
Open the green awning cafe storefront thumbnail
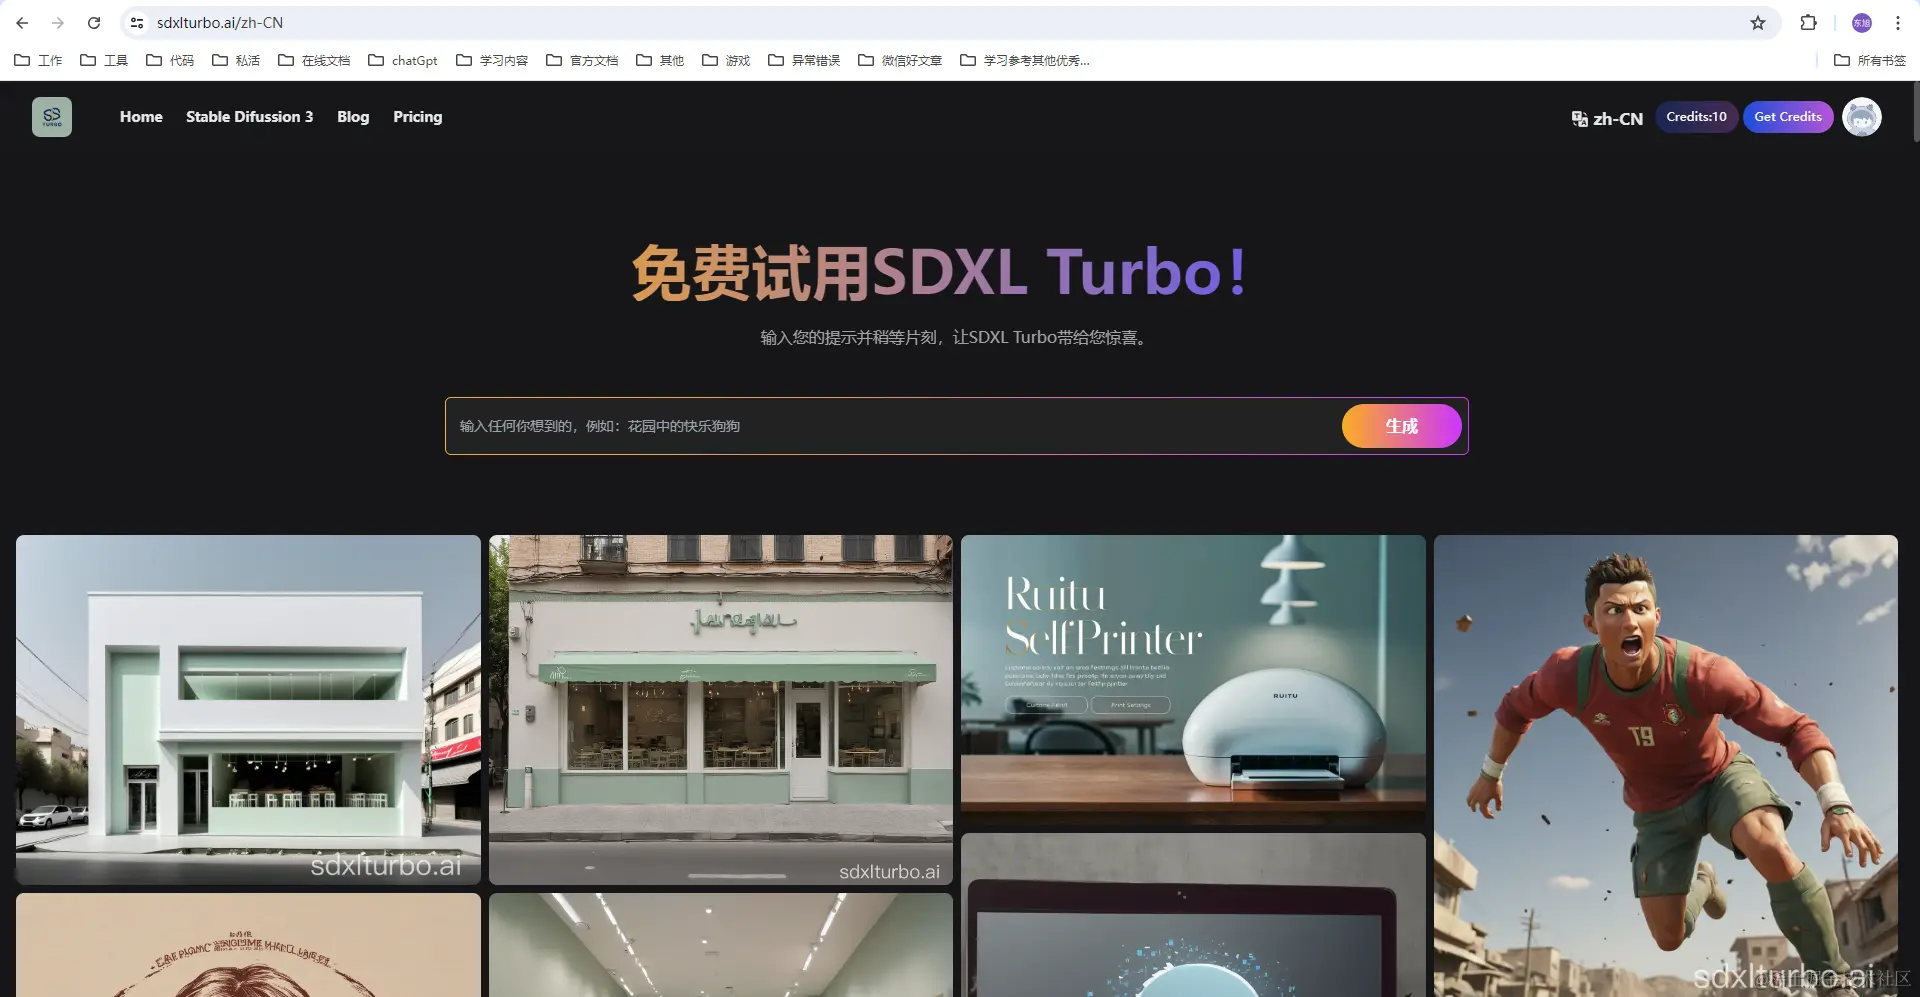[x=721, y=710]
